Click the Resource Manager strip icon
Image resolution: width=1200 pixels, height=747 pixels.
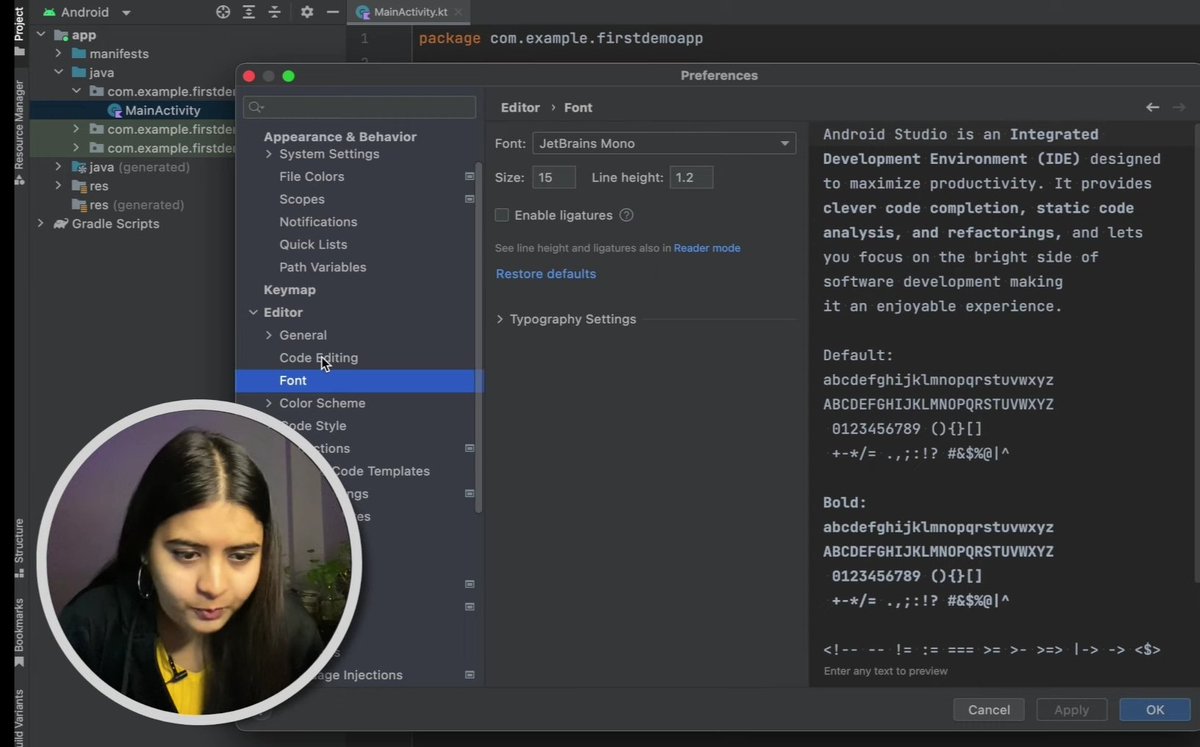point(19,180)
